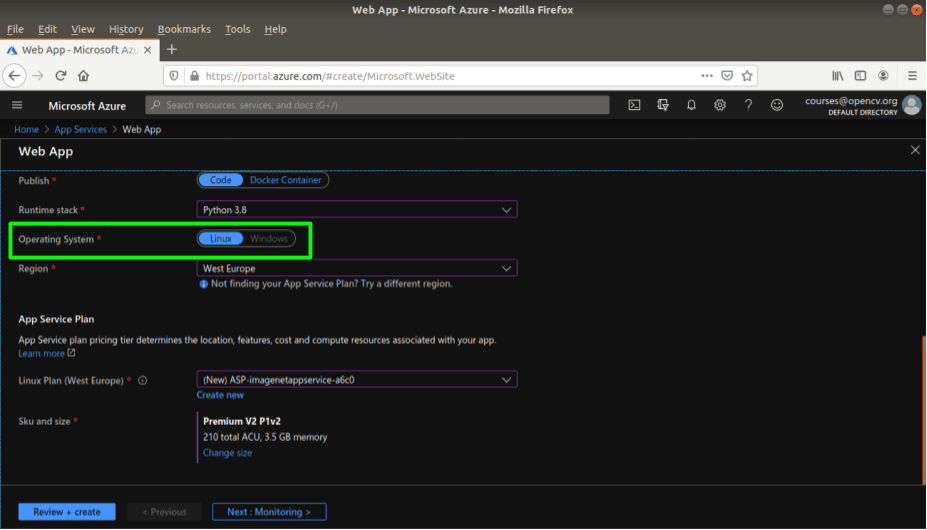Image resolution: width=927 pixels, height=530 pixels.
Task: Open the Azure portal hamburger menu
Action: point(17,105)
